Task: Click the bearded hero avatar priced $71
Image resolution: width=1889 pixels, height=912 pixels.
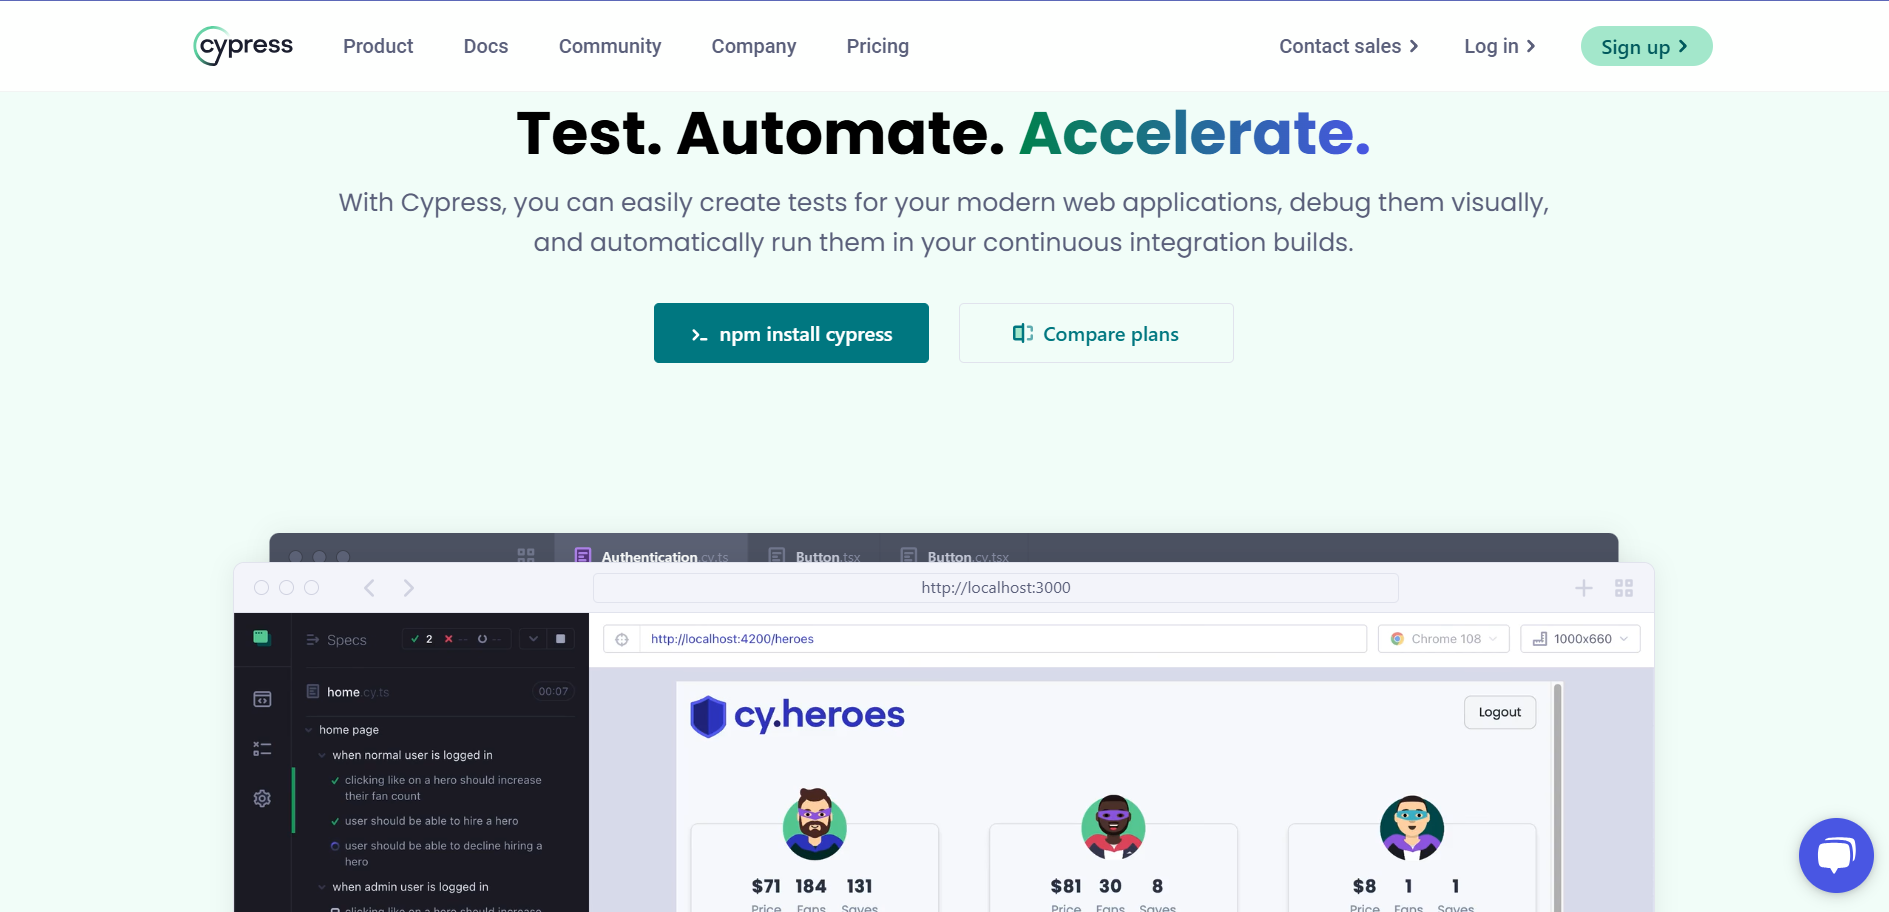Action: (814, 825)
